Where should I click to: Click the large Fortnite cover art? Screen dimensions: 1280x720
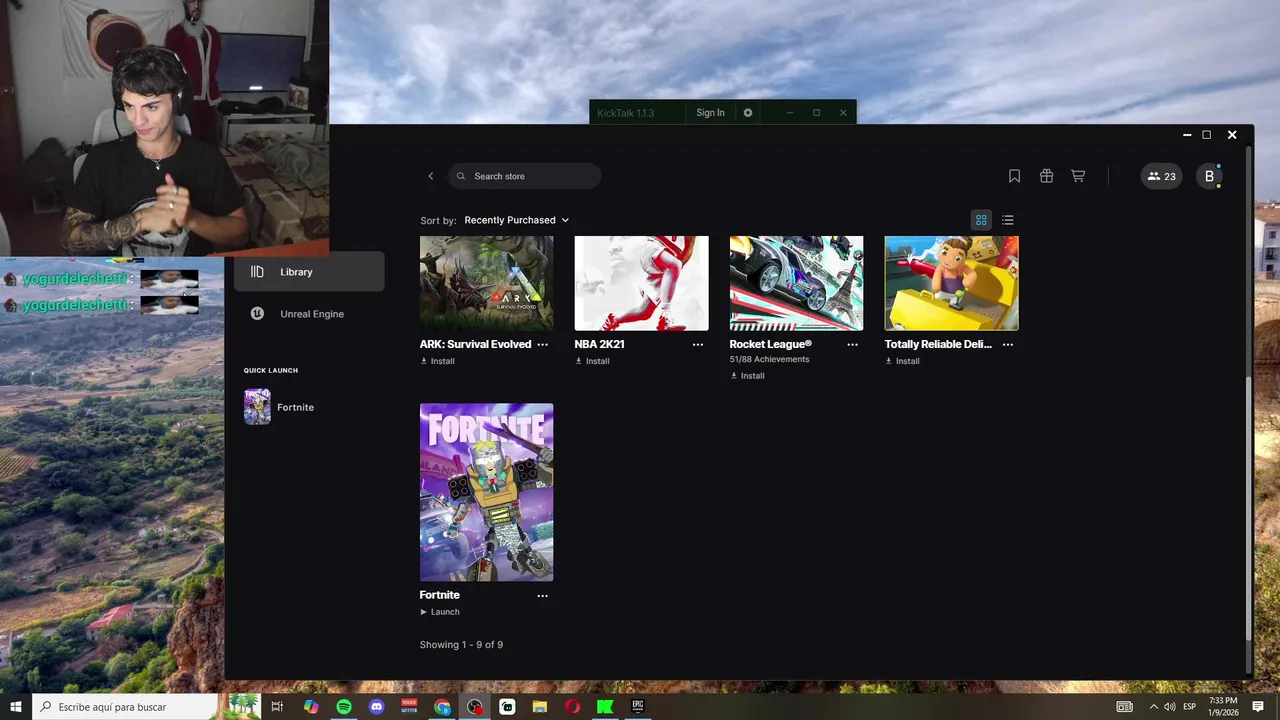click(x=486, y=492)
